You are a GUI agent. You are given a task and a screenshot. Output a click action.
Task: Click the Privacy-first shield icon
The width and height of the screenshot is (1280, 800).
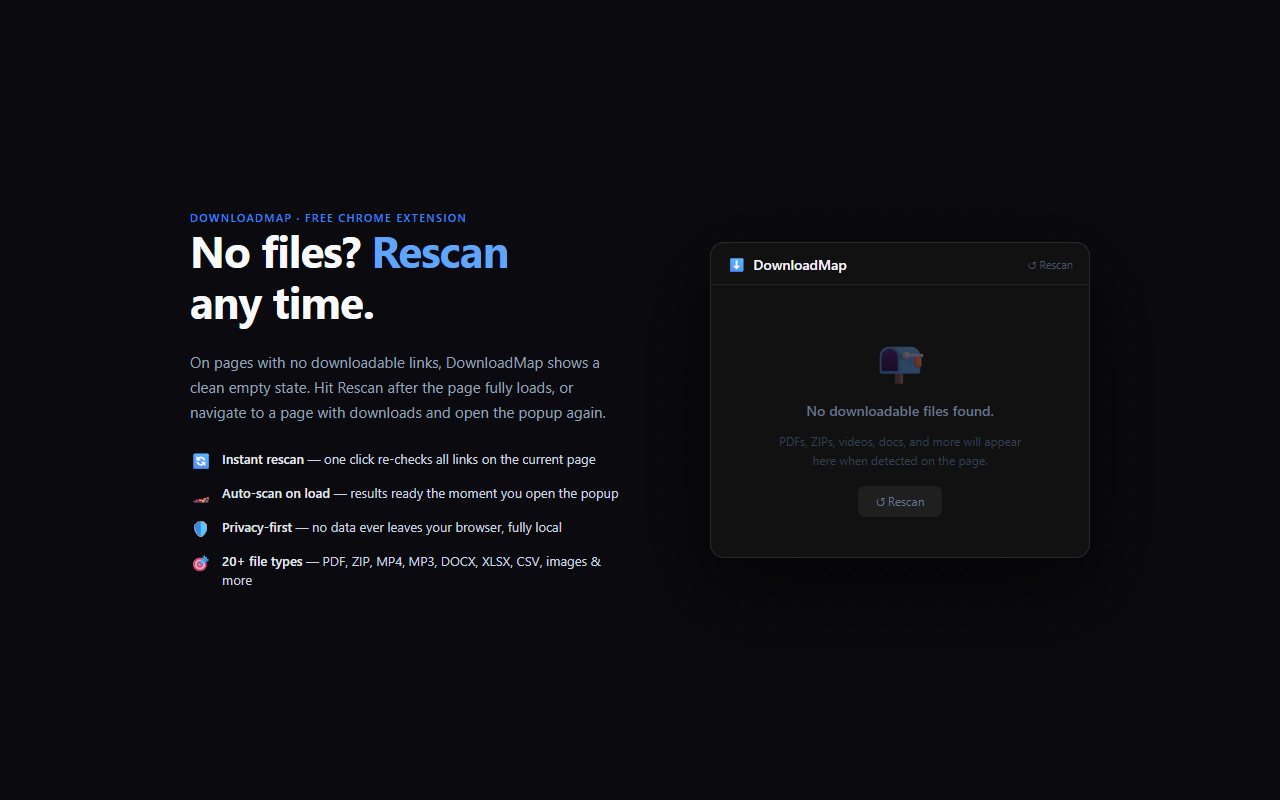pyautogui.click(x=200, y=528)
